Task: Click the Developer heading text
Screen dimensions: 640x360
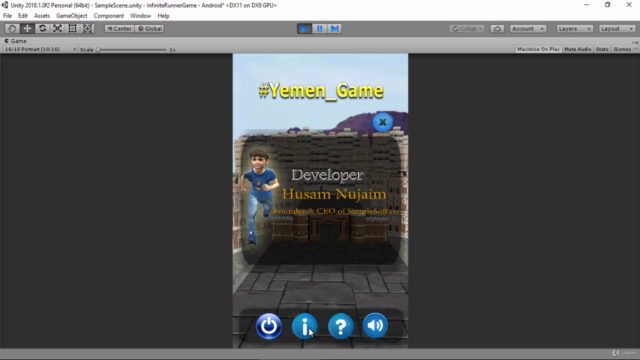Action: [x=327, y=175]
